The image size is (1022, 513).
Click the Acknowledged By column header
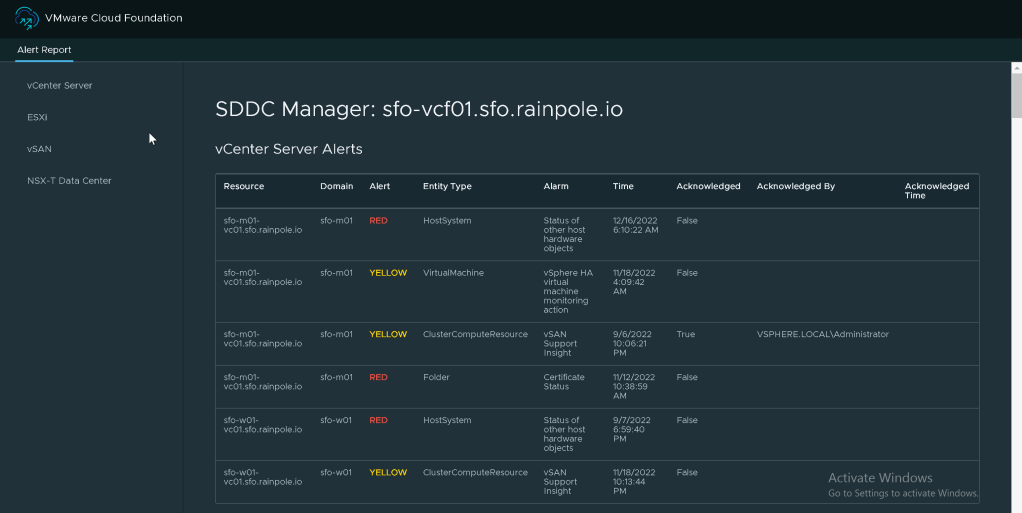[795, 186]
